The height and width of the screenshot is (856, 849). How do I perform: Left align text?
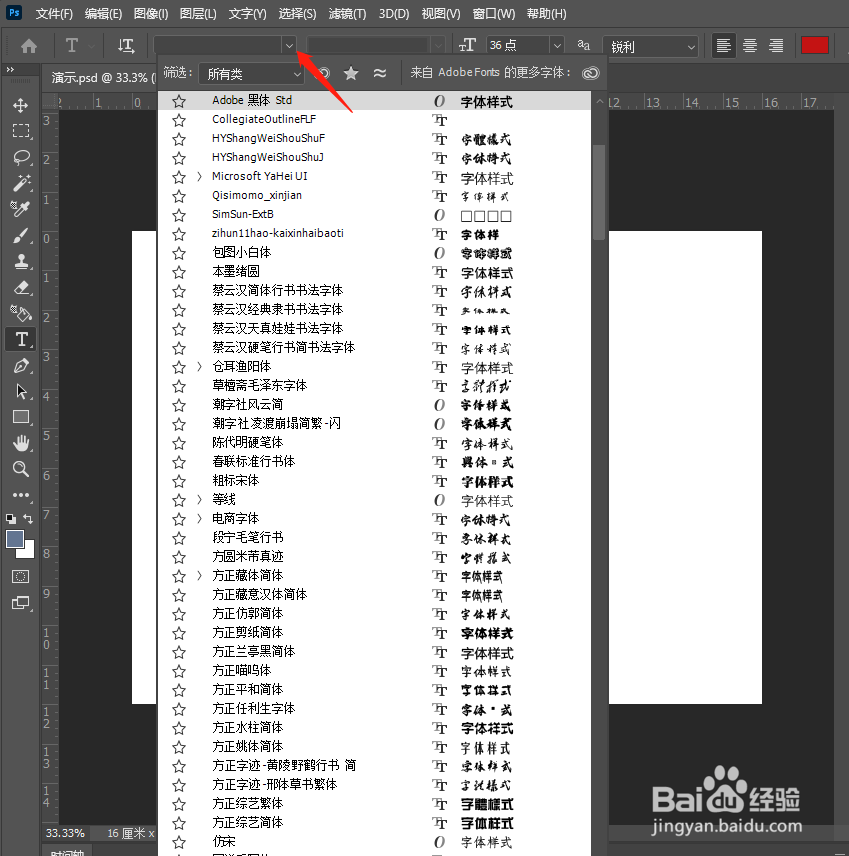723,46
